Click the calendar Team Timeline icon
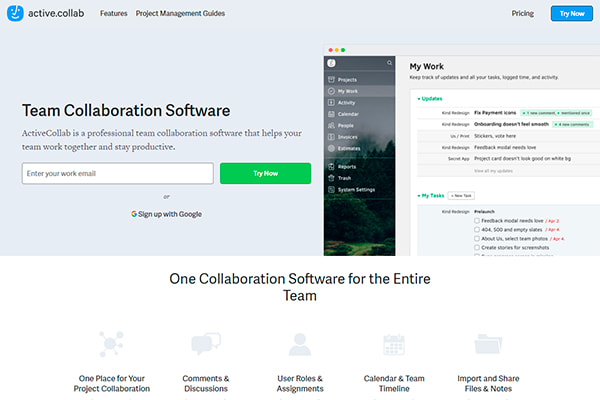The image size is (600, 400). click(394, 344)
